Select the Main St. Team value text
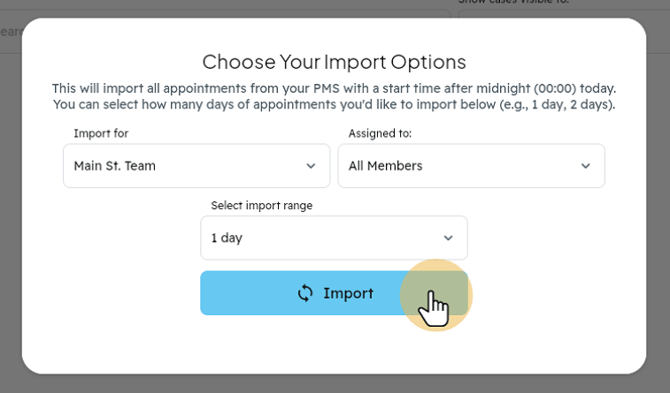The width and height of the screenshot is (670, 393). (115, 166)
